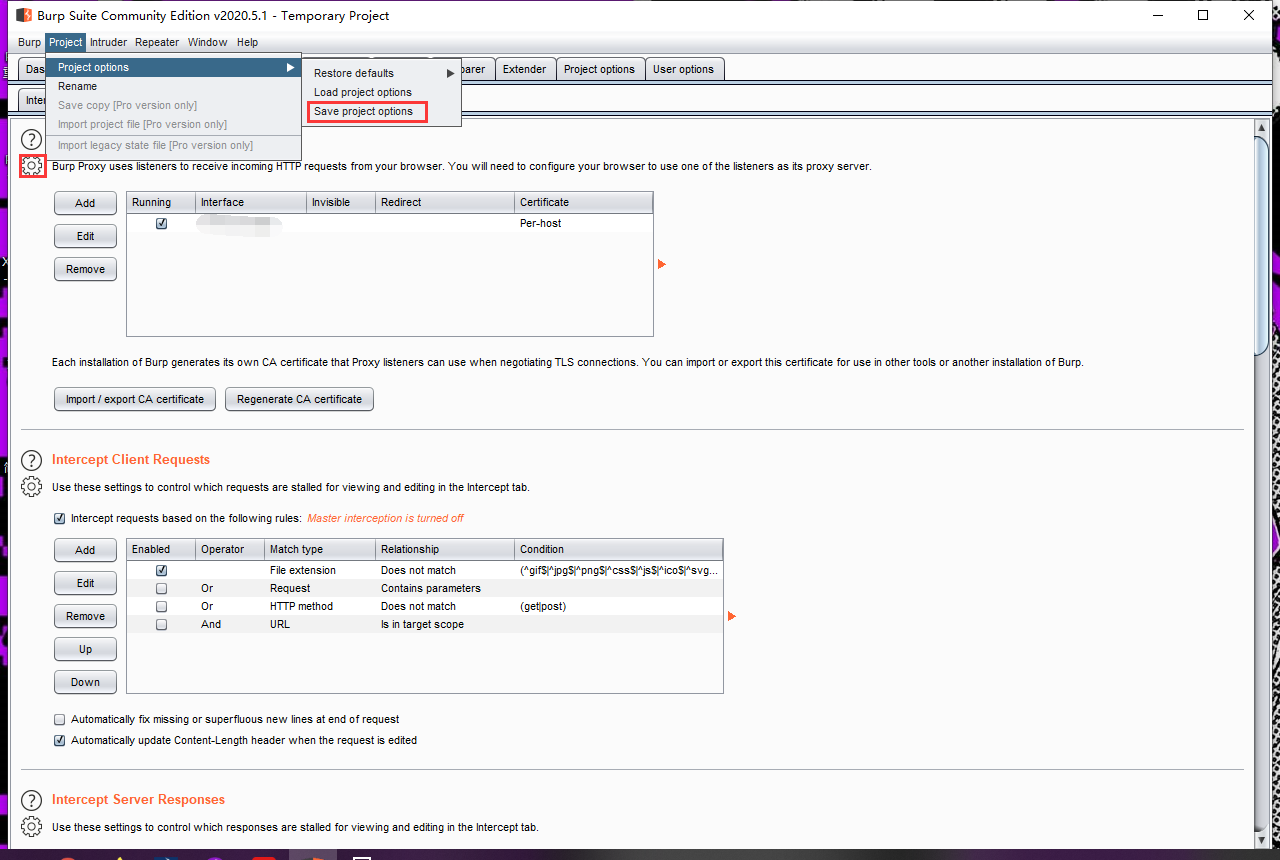Click the 'Interface' column header in listeners table
The height and width of the screenshot is (860, 1280).
click(251, 202)
